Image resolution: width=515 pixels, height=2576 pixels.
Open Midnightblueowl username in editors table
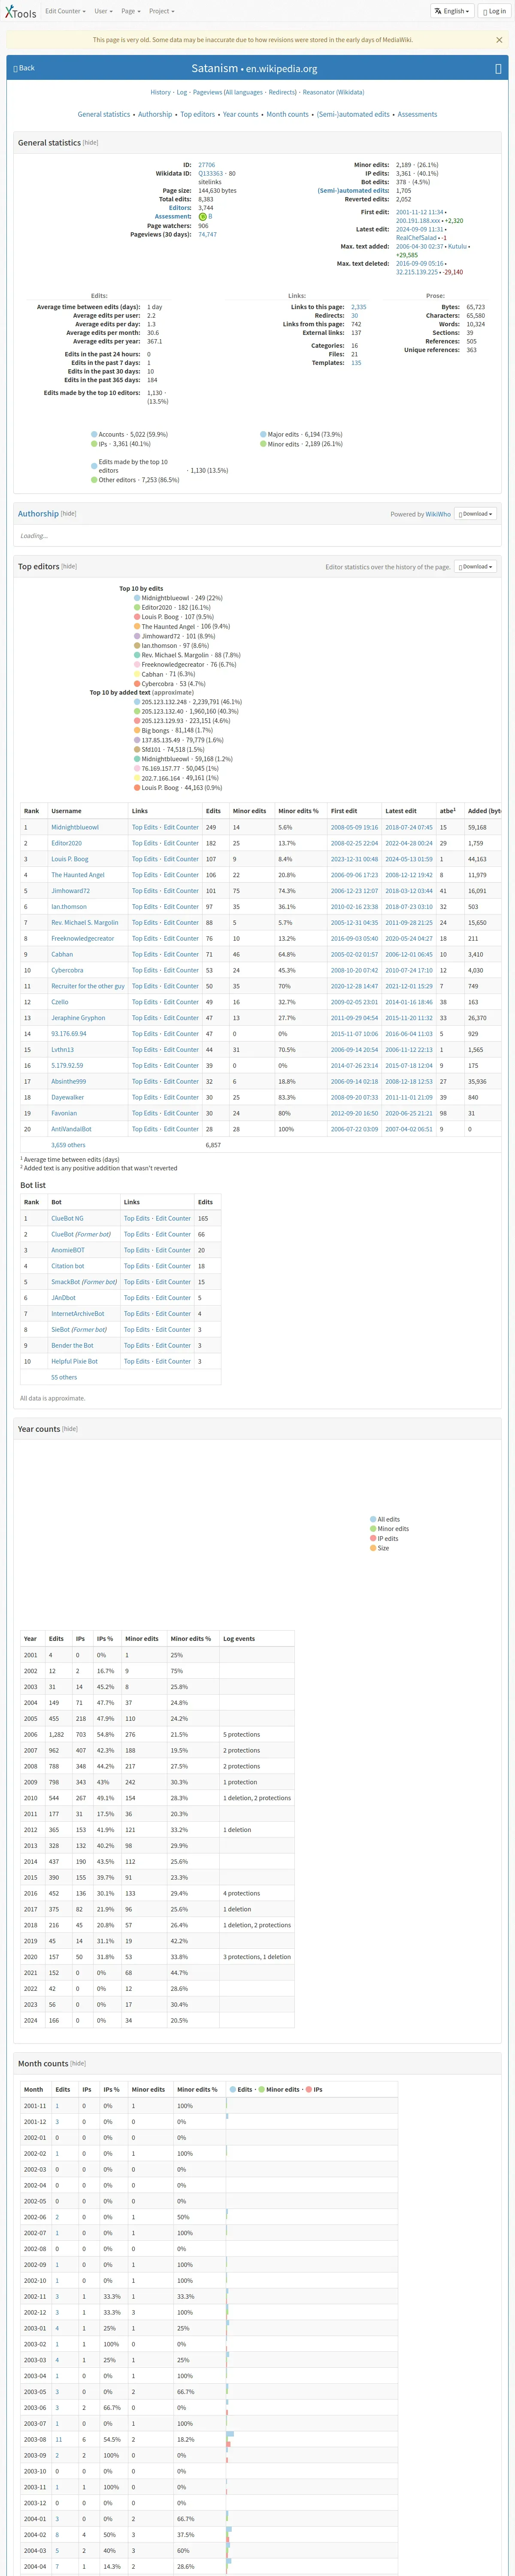tap(75, 827)
